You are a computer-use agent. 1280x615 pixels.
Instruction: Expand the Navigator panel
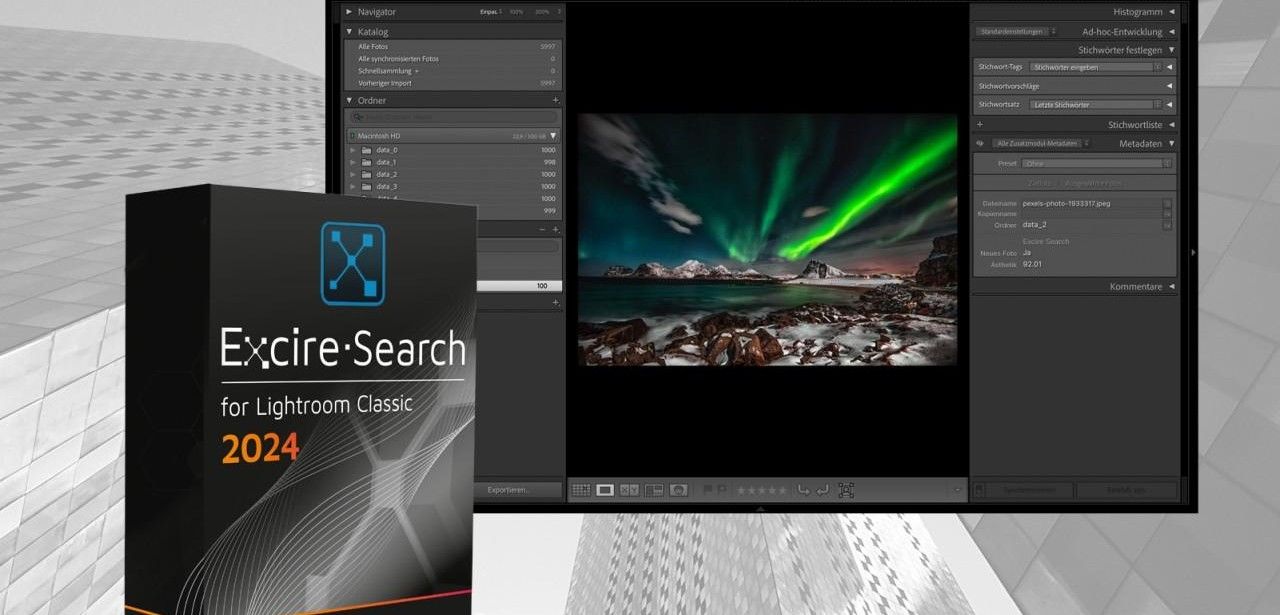click(349, 11)
